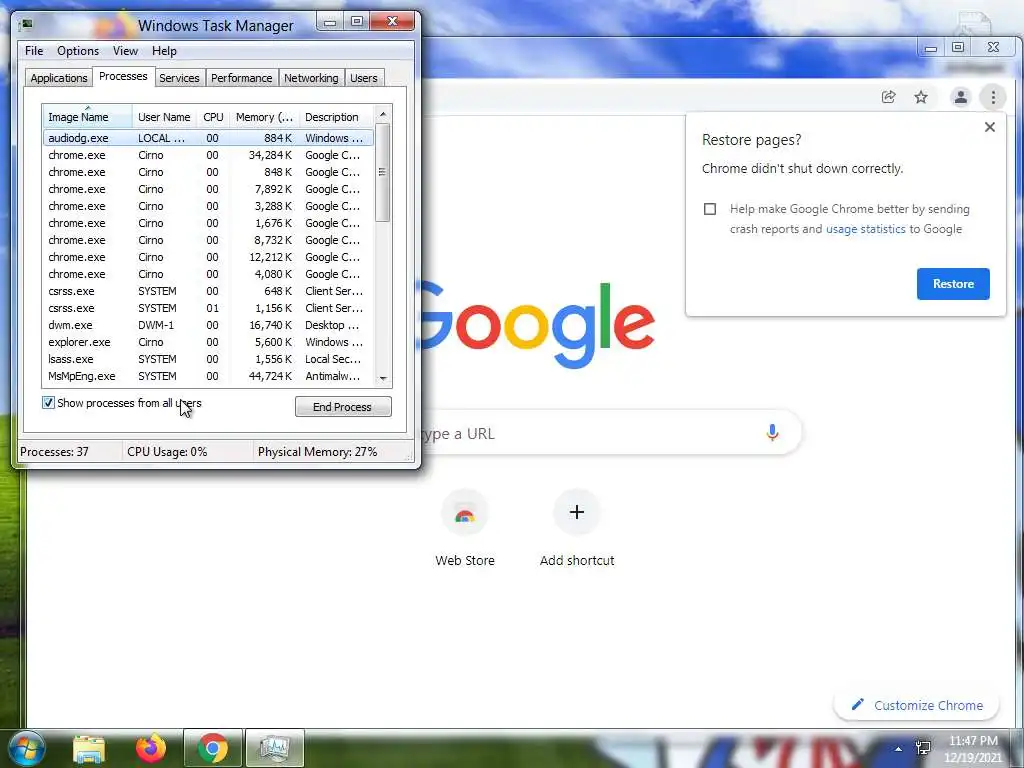Close the Restore pages popup

[x=990, y=127]
